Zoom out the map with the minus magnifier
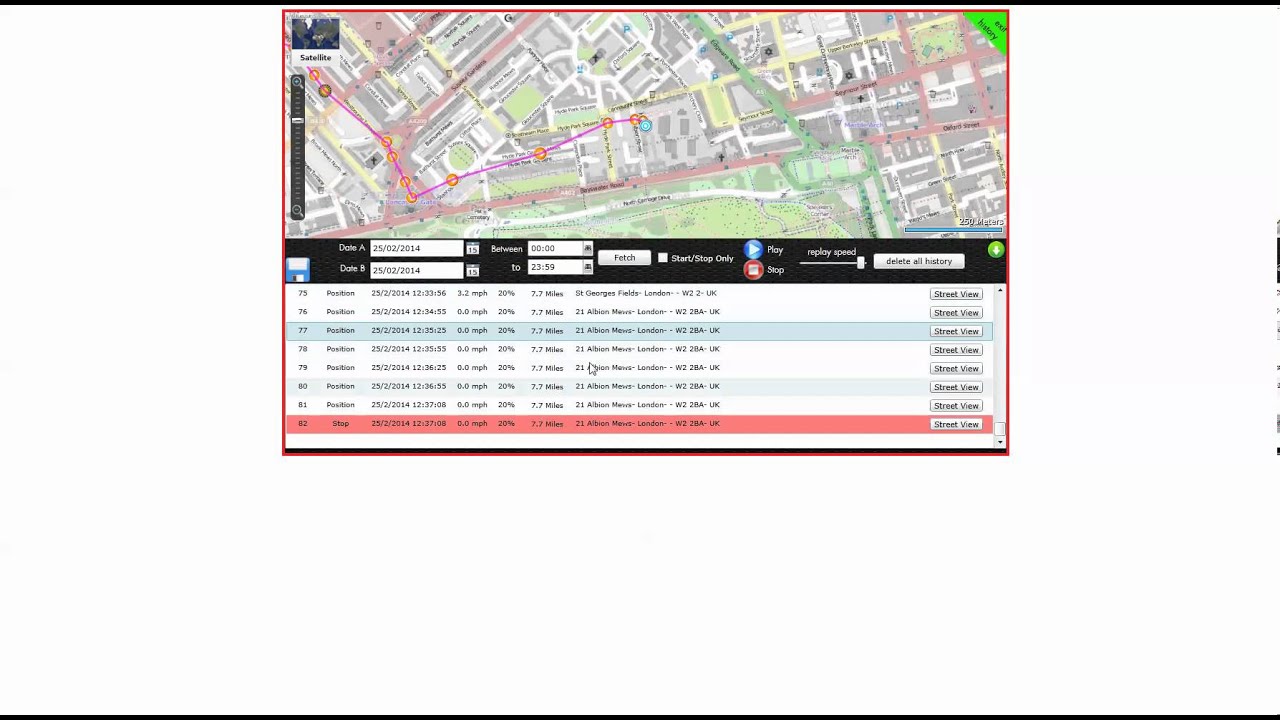Viewport: 1280px width, 720px height. [297, 211]
